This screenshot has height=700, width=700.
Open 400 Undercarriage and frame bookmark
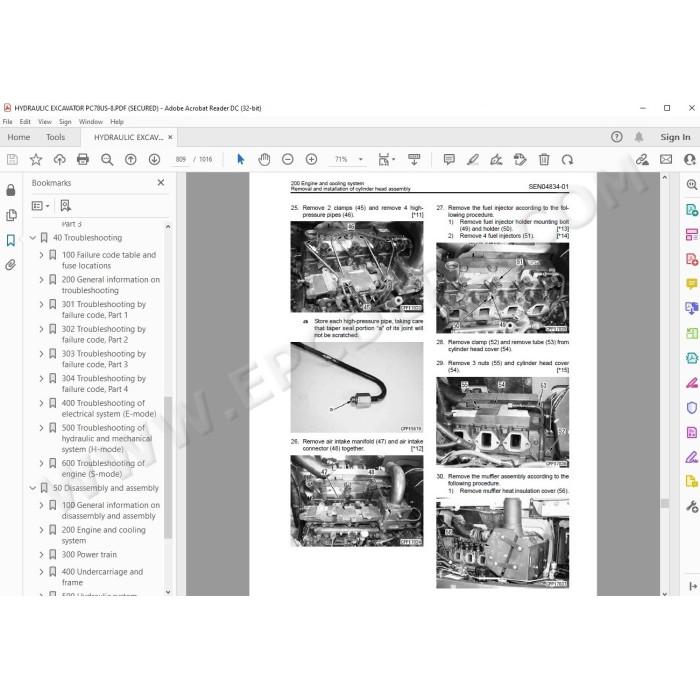coord(102,577)
